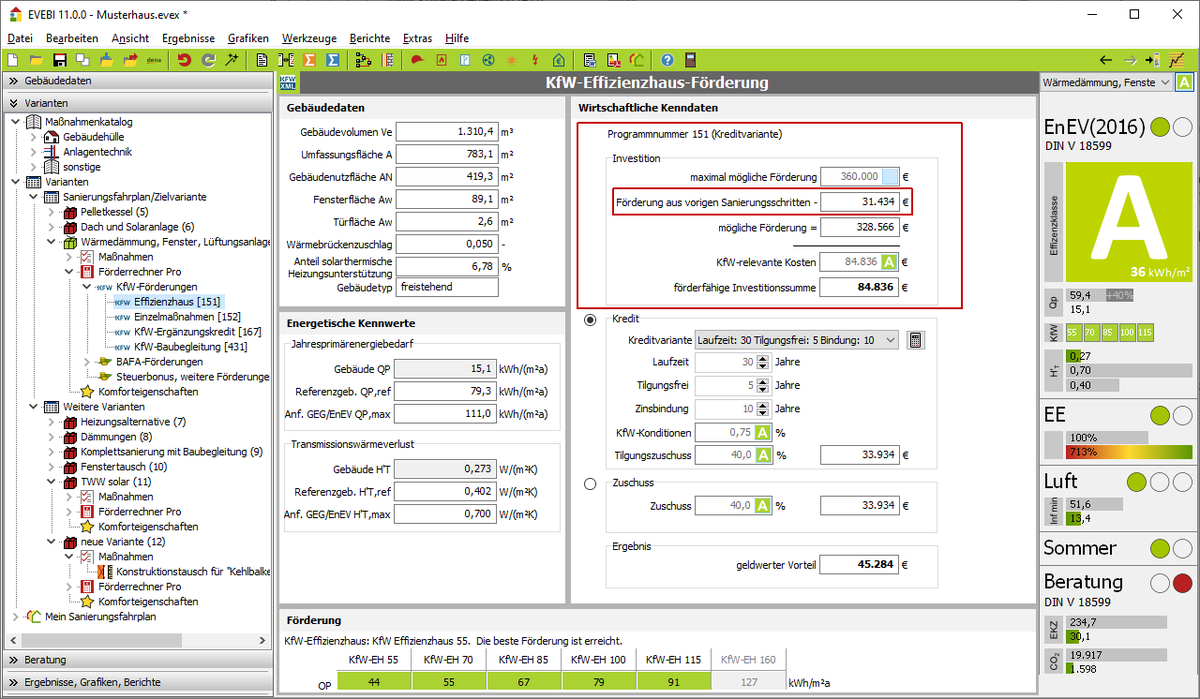Select KfW-Ergänzungskredit [167] in the tree
The height and width of the screenshot is (699, 1200).
tap(197, 332)
